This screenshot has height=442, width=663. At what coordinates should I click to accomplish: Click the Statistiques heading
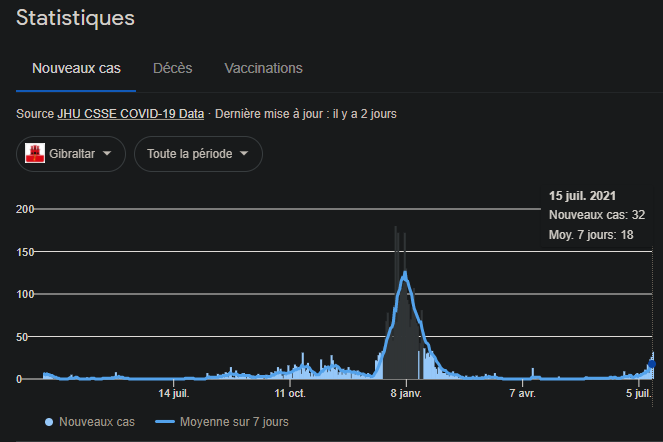coord(75,18)
